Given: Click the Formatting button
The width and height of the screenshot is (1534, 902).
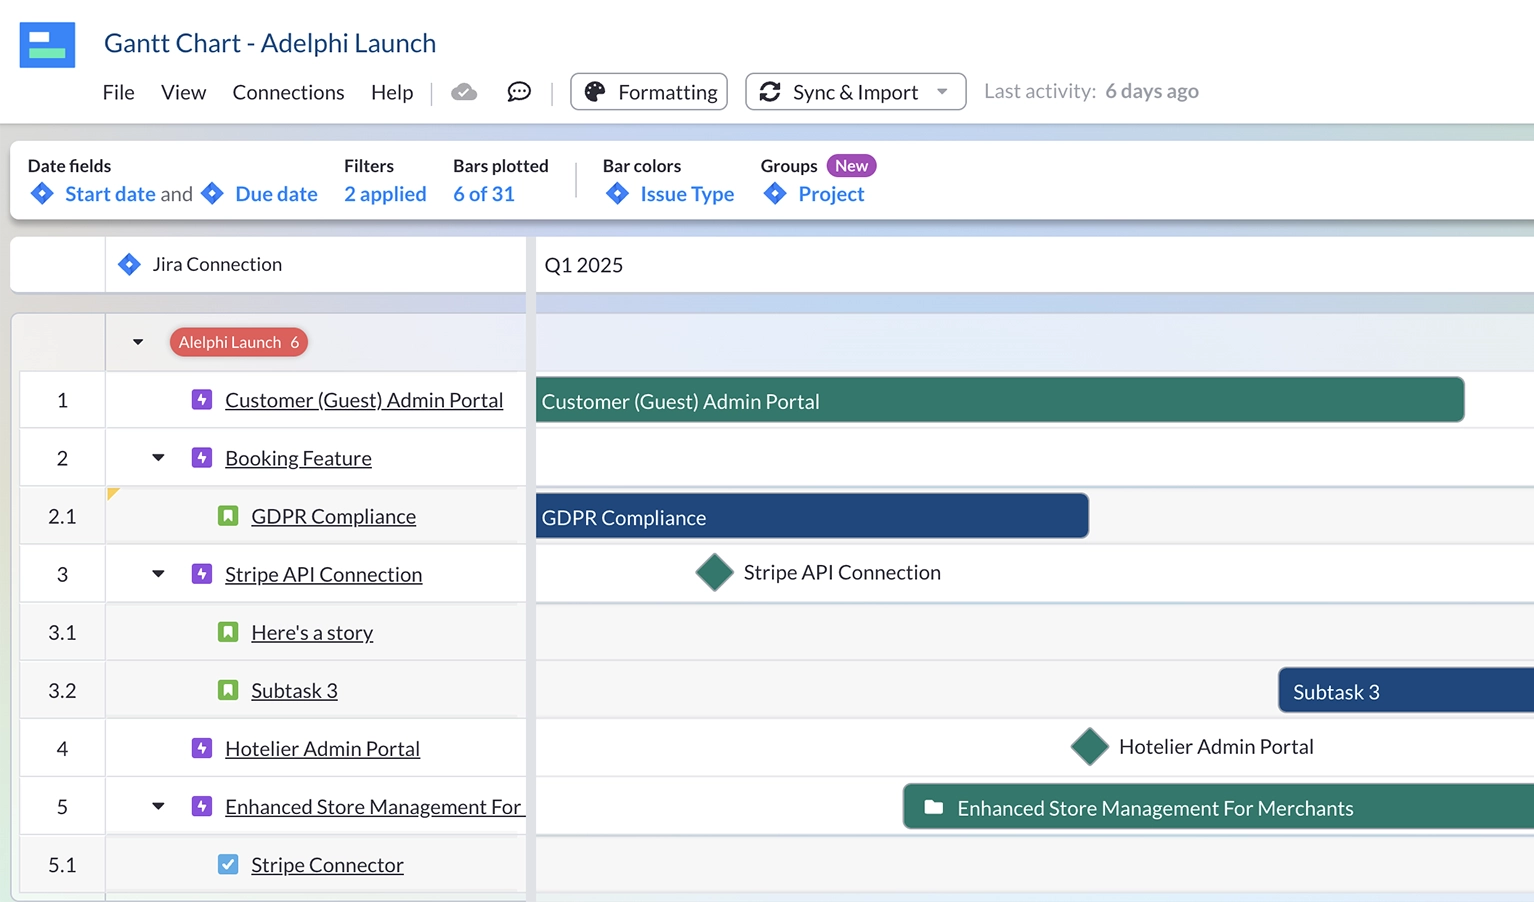Looking at the screenshot, I should [649, 92].
